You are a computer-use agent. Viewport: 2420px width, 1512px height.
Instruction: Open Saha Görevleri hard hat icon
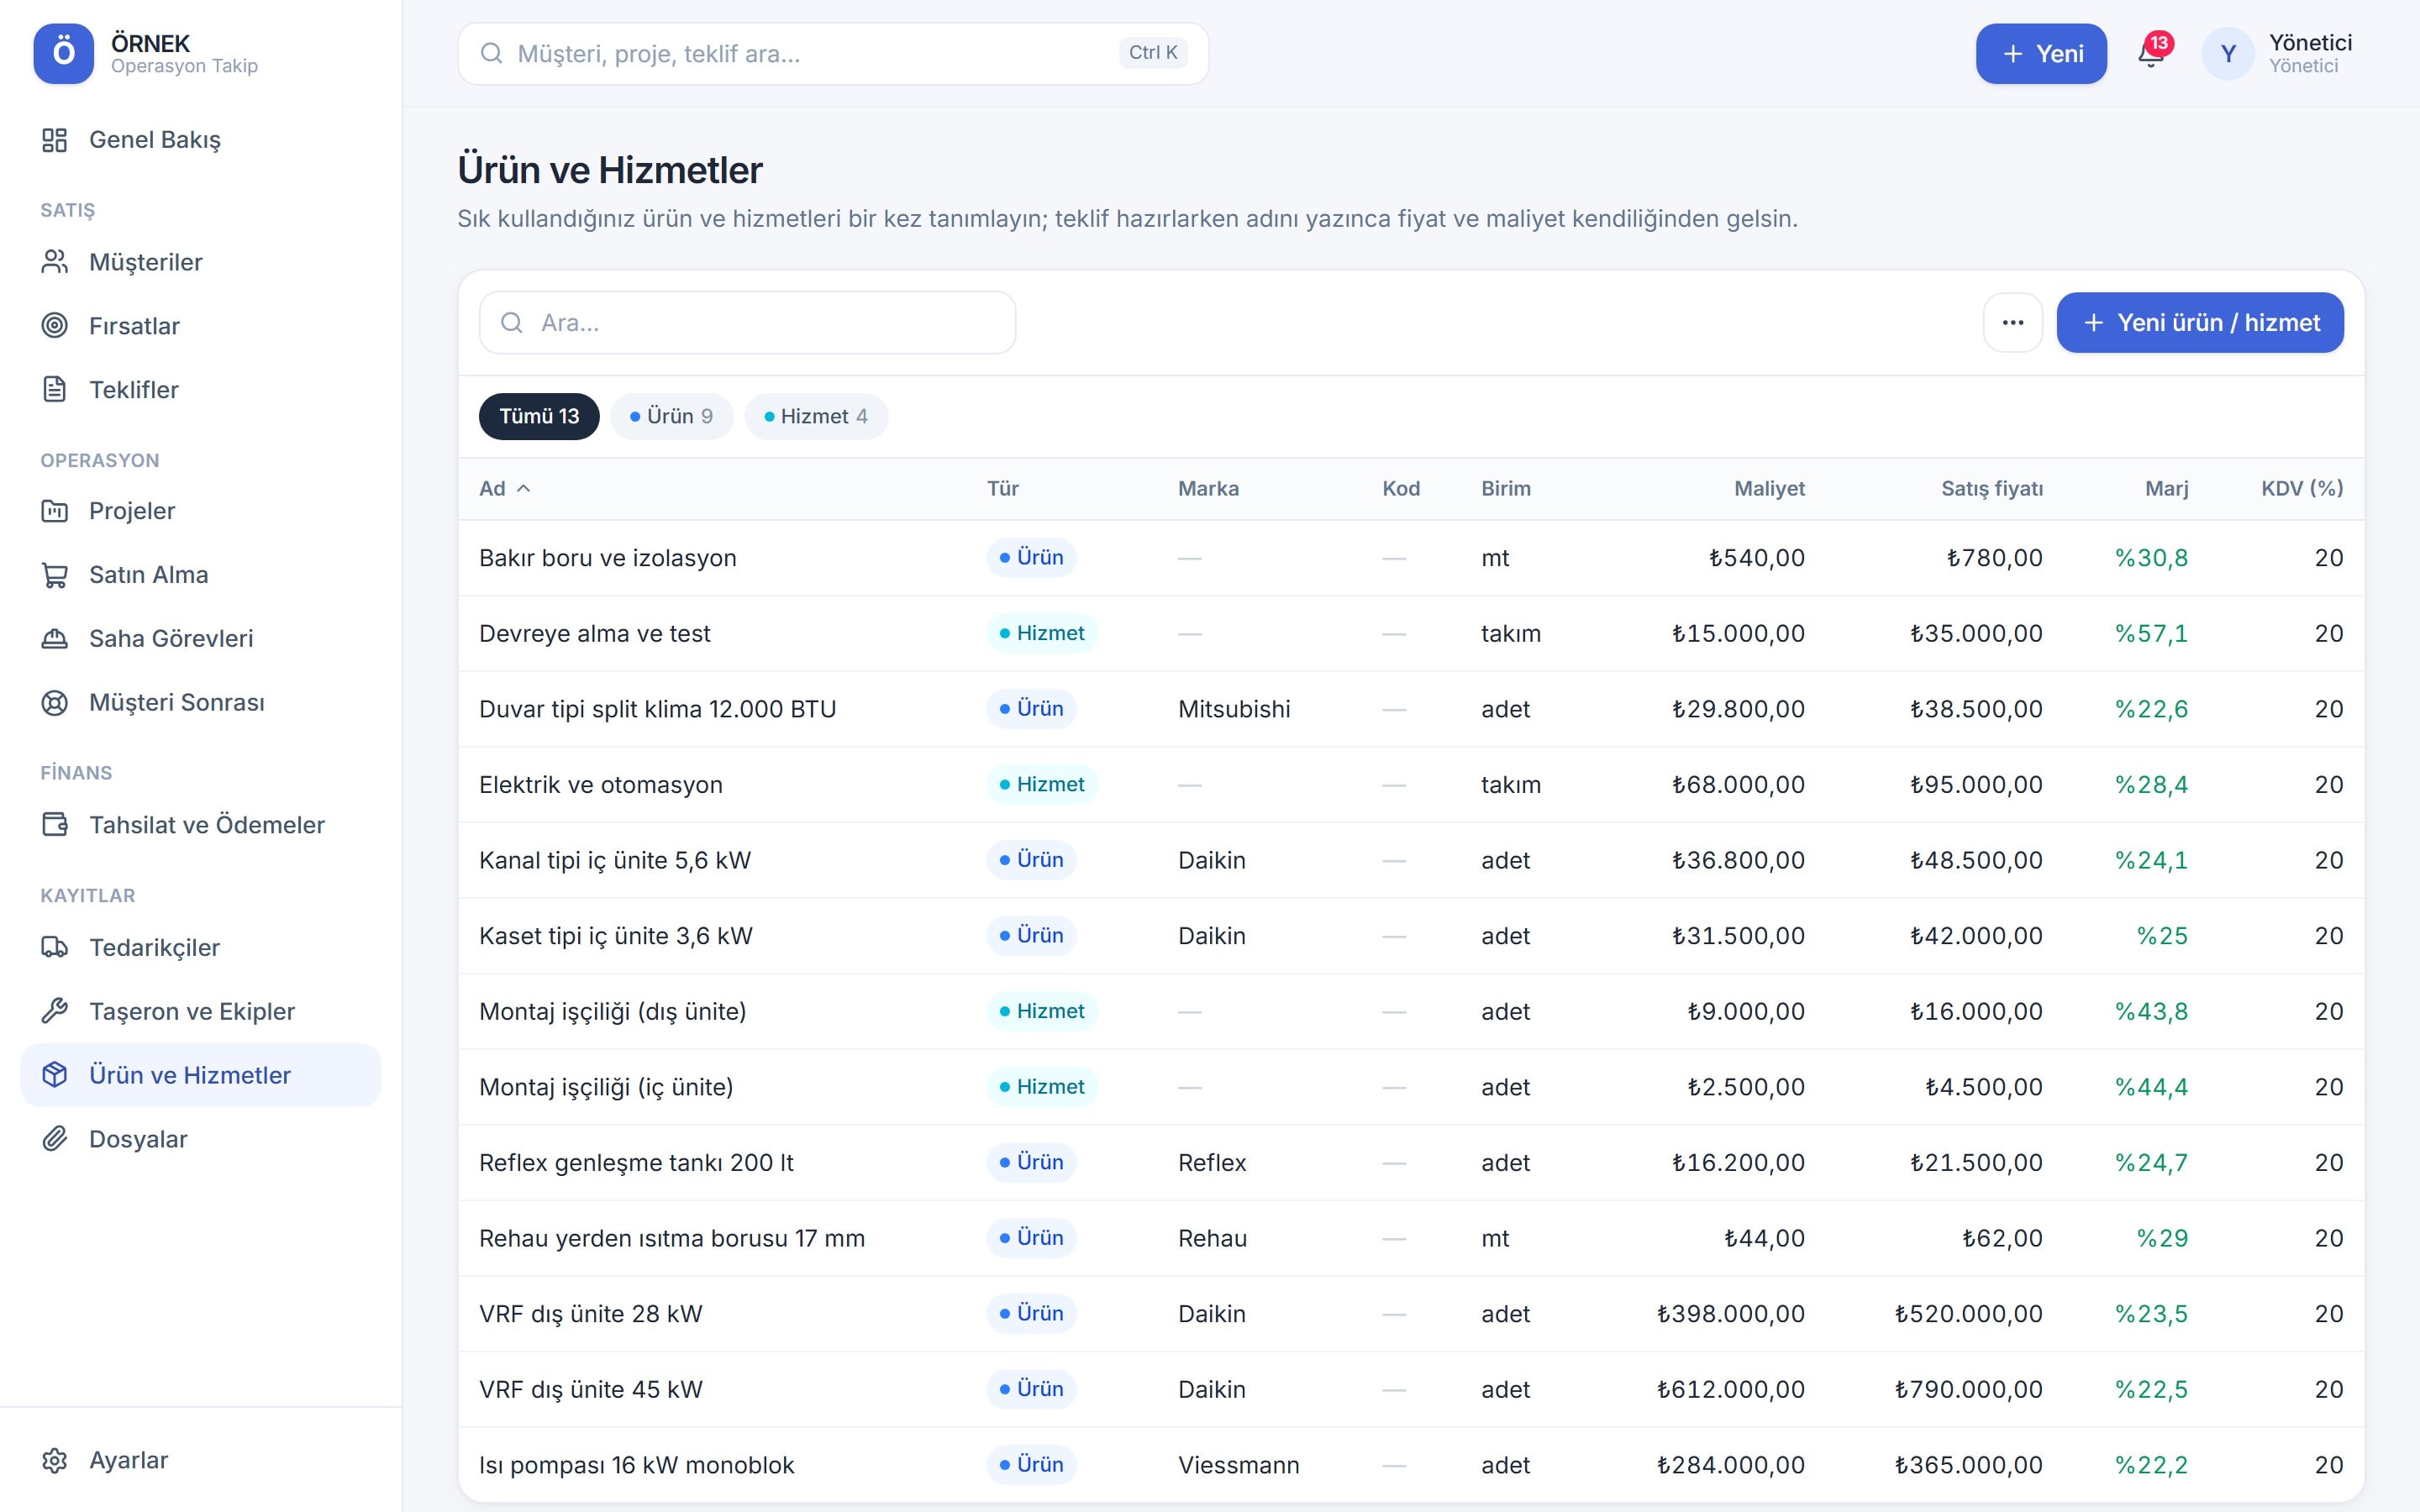click(54, 639)
